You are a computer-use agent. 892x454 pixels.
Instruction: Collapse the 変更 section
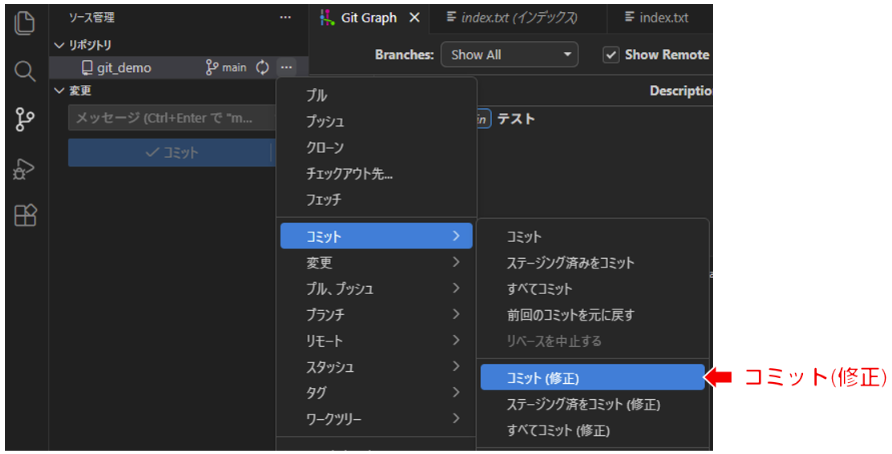tap(59, 91)
